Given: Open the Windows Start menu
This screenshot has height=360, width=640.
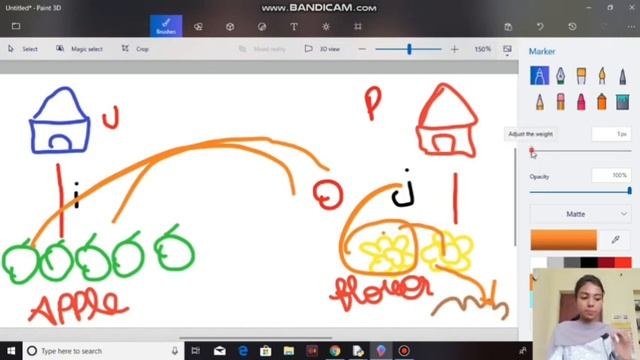Looking at the screenshot, I should (x=11, y=351).
